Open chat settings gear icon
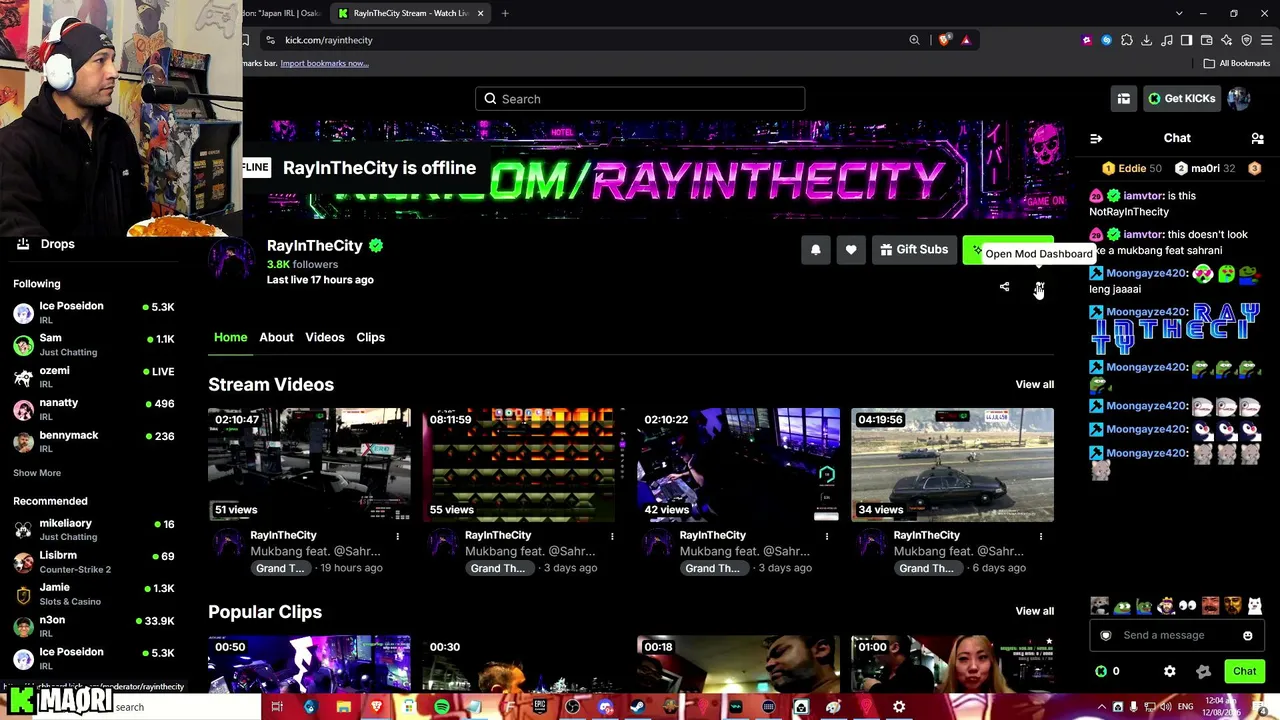This screenshot has height=720, width=1280. tap(1170, 671)
